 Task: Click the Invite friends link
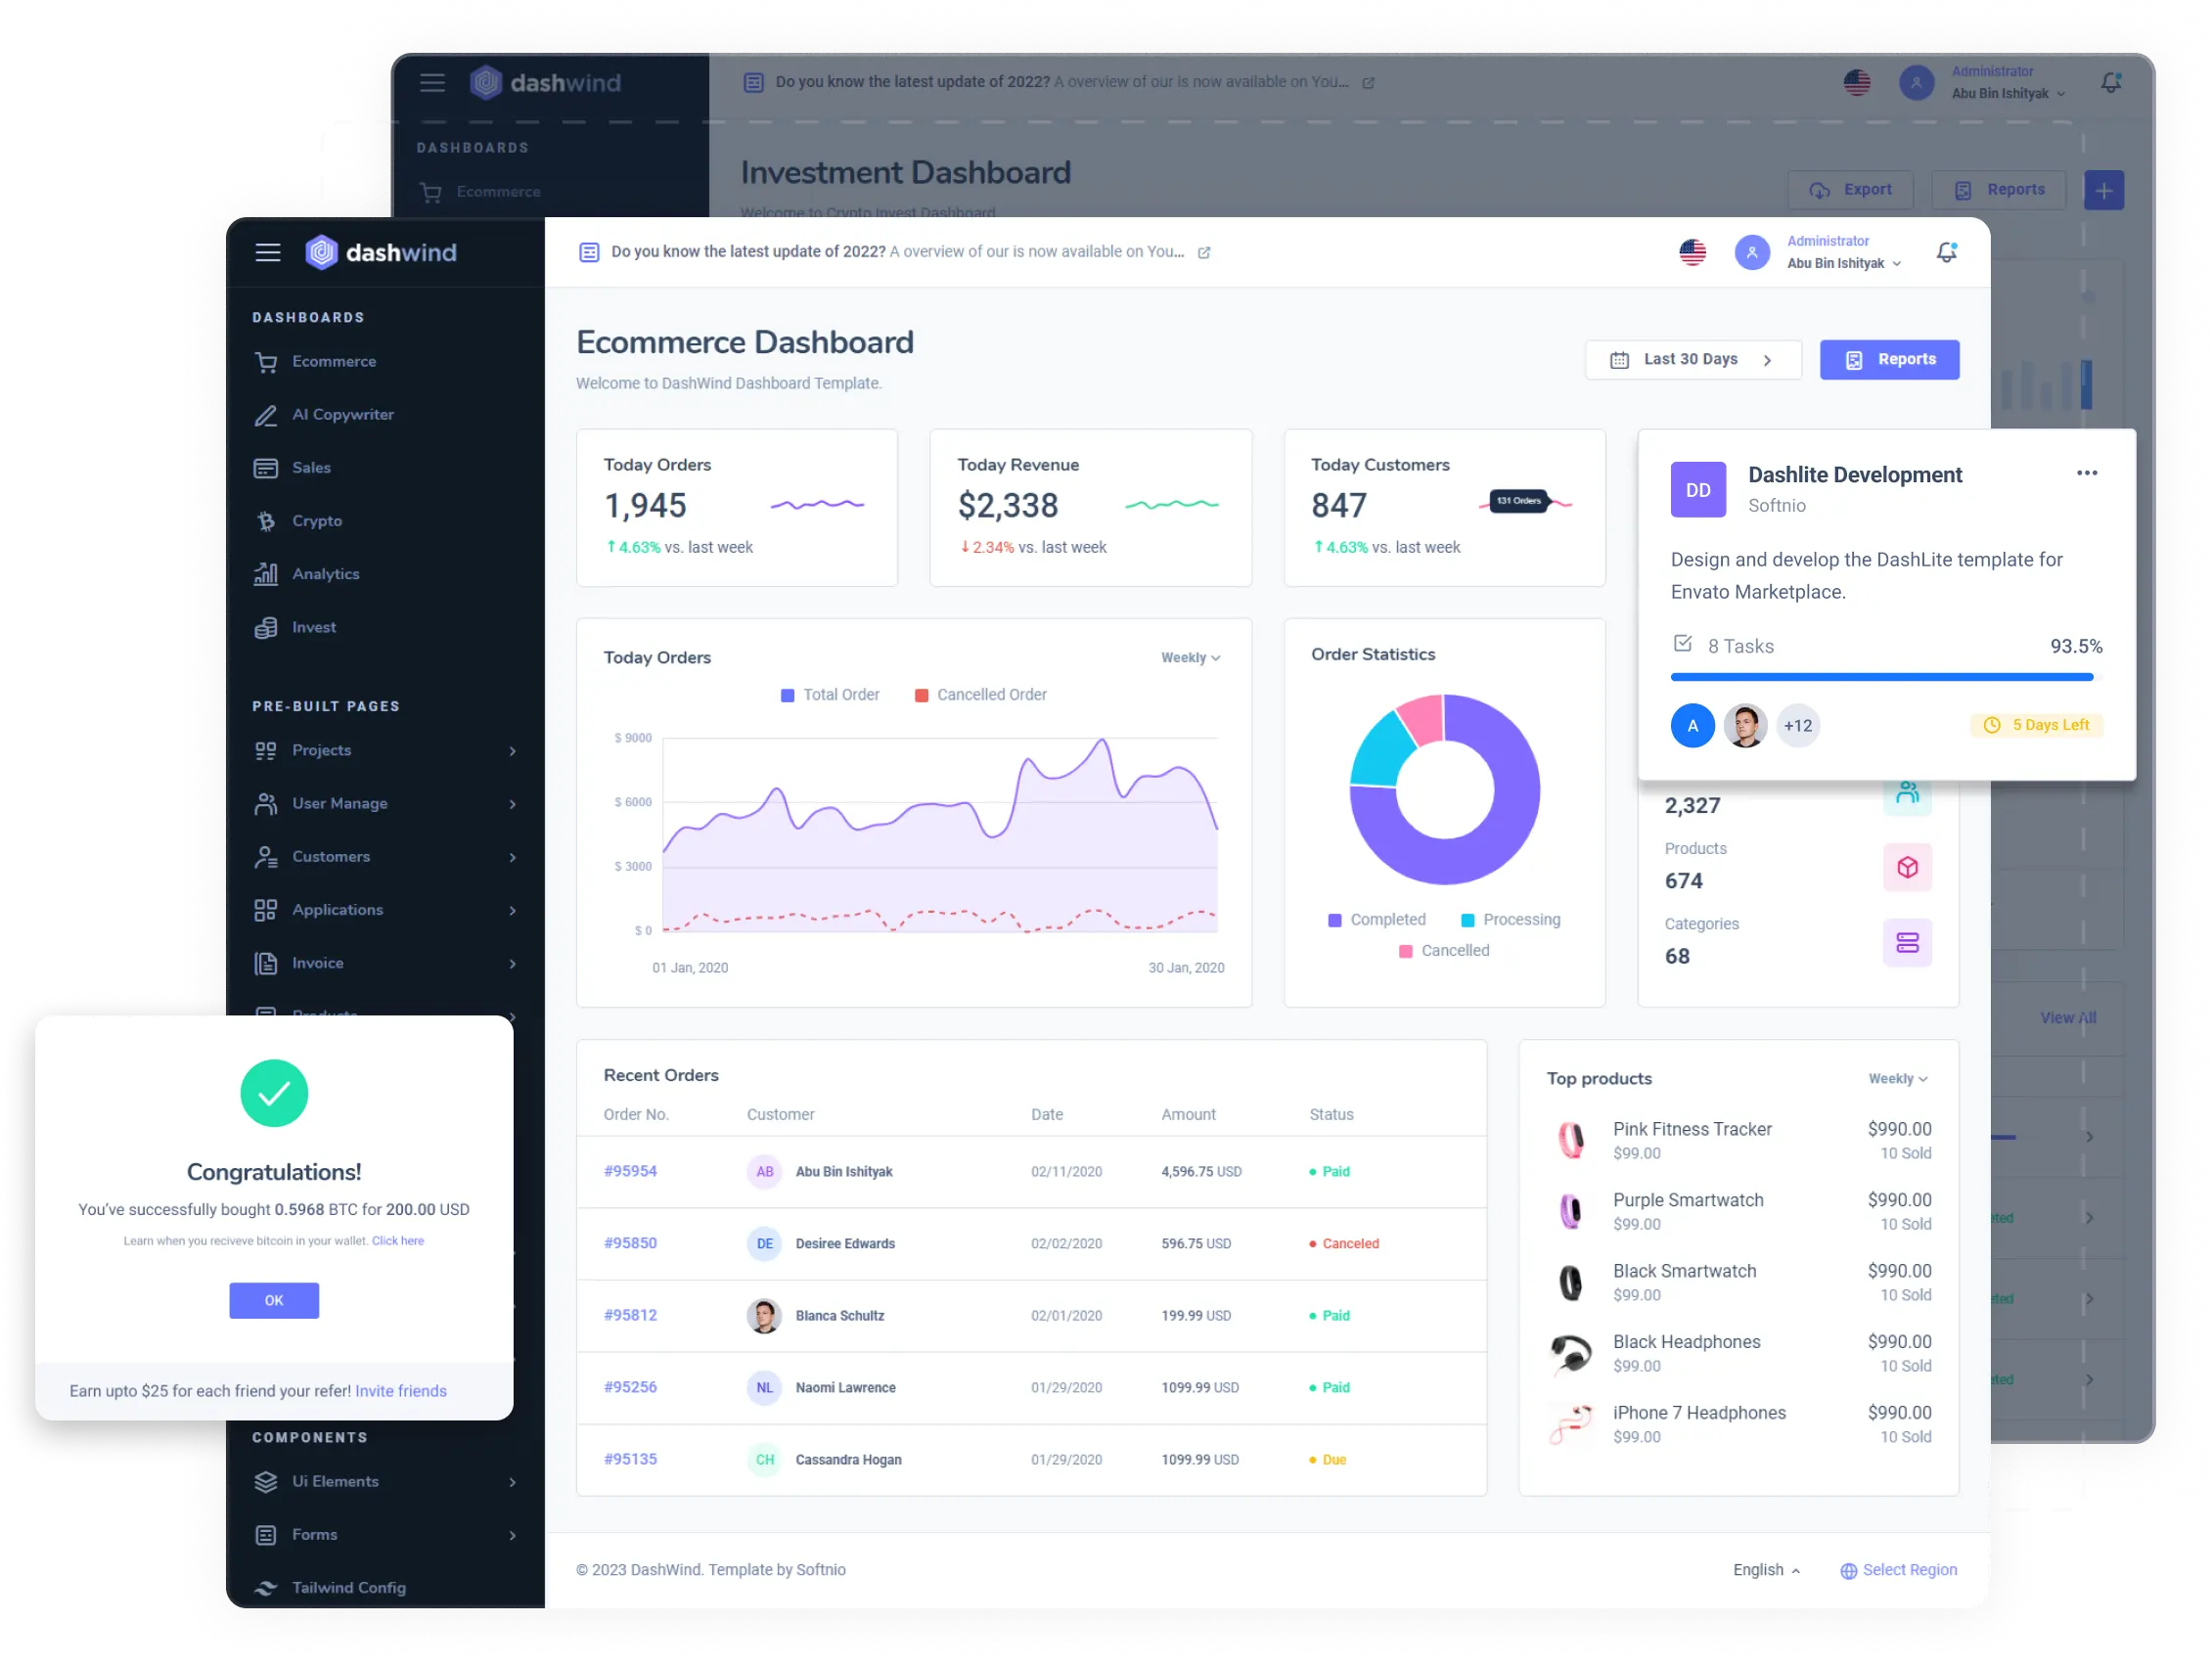tap(400, 1391)
